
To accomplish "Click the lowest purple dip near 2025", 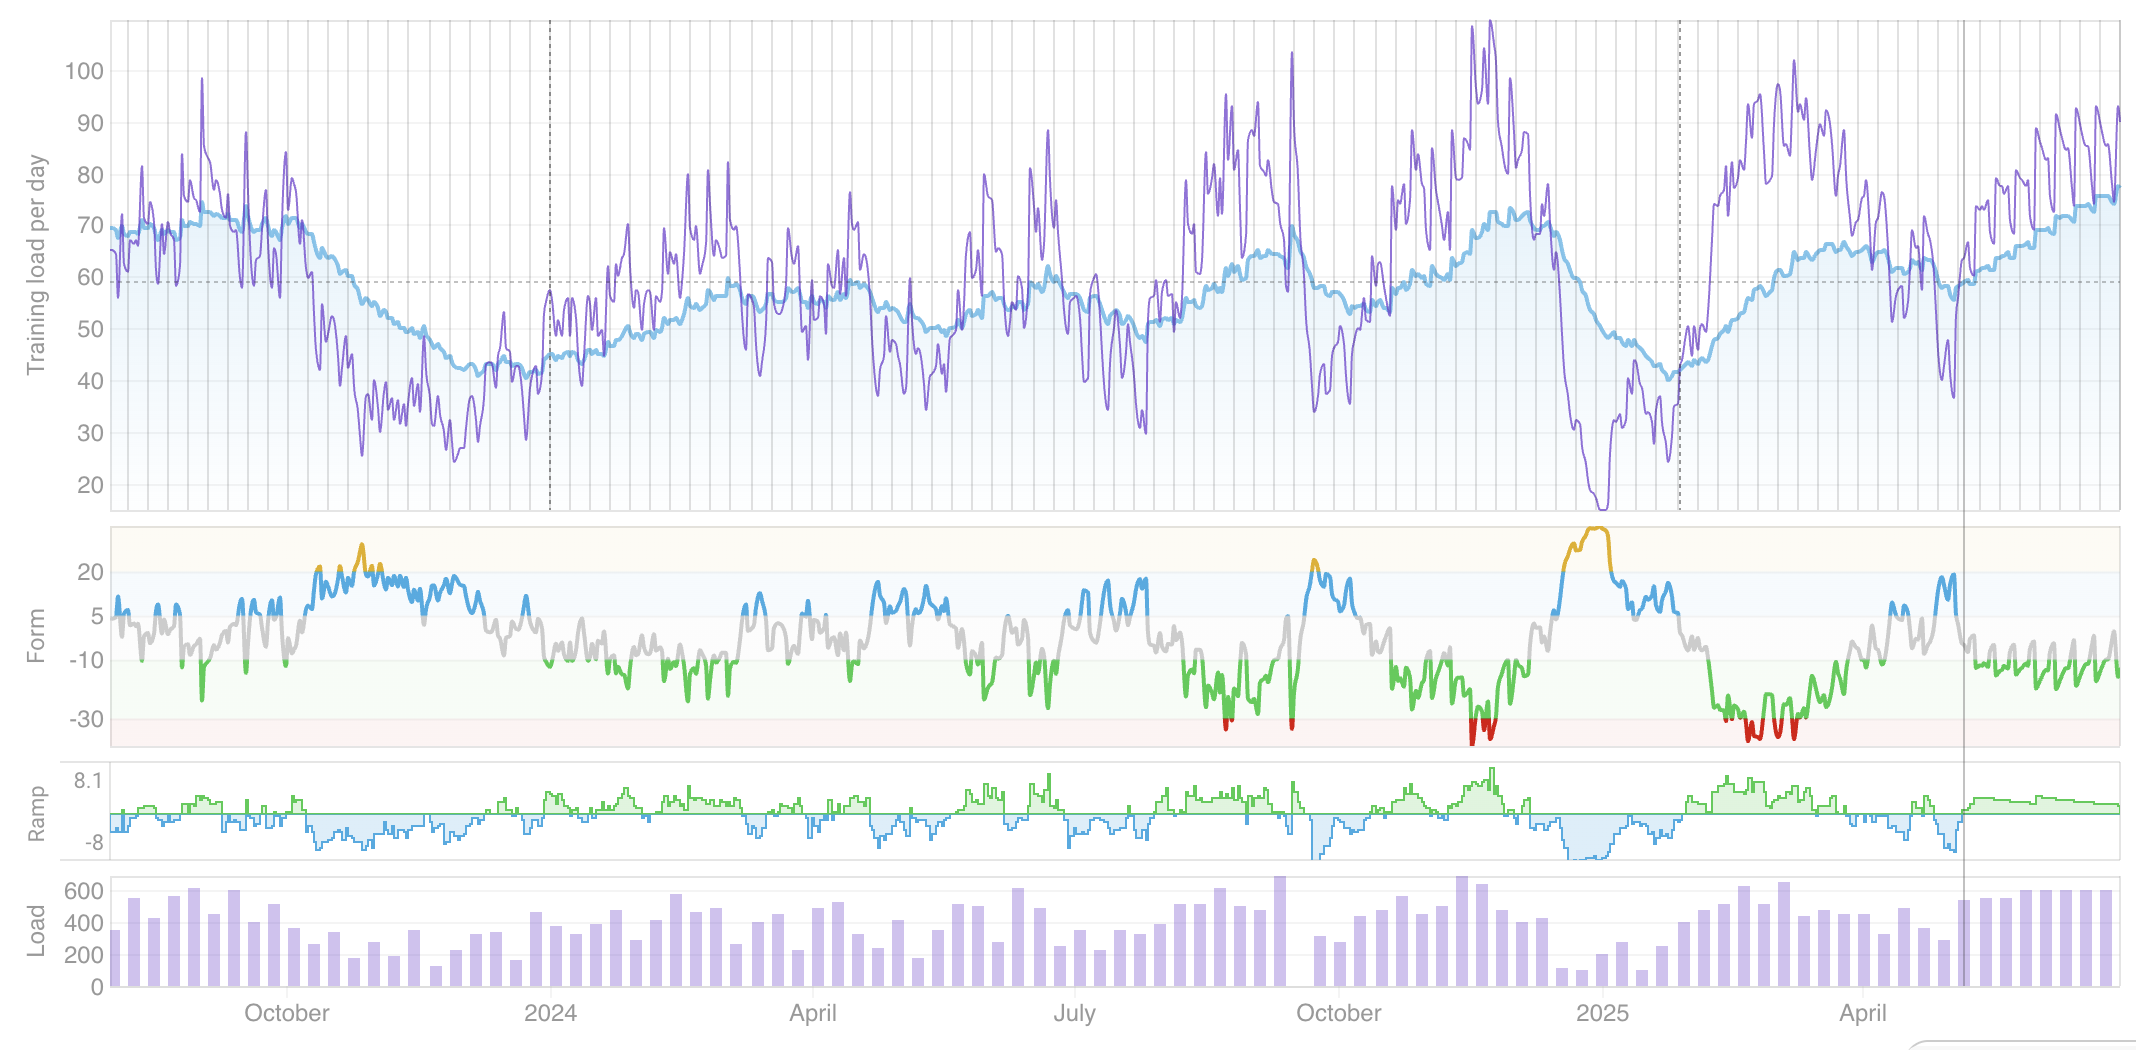I will coord(1600,505).
